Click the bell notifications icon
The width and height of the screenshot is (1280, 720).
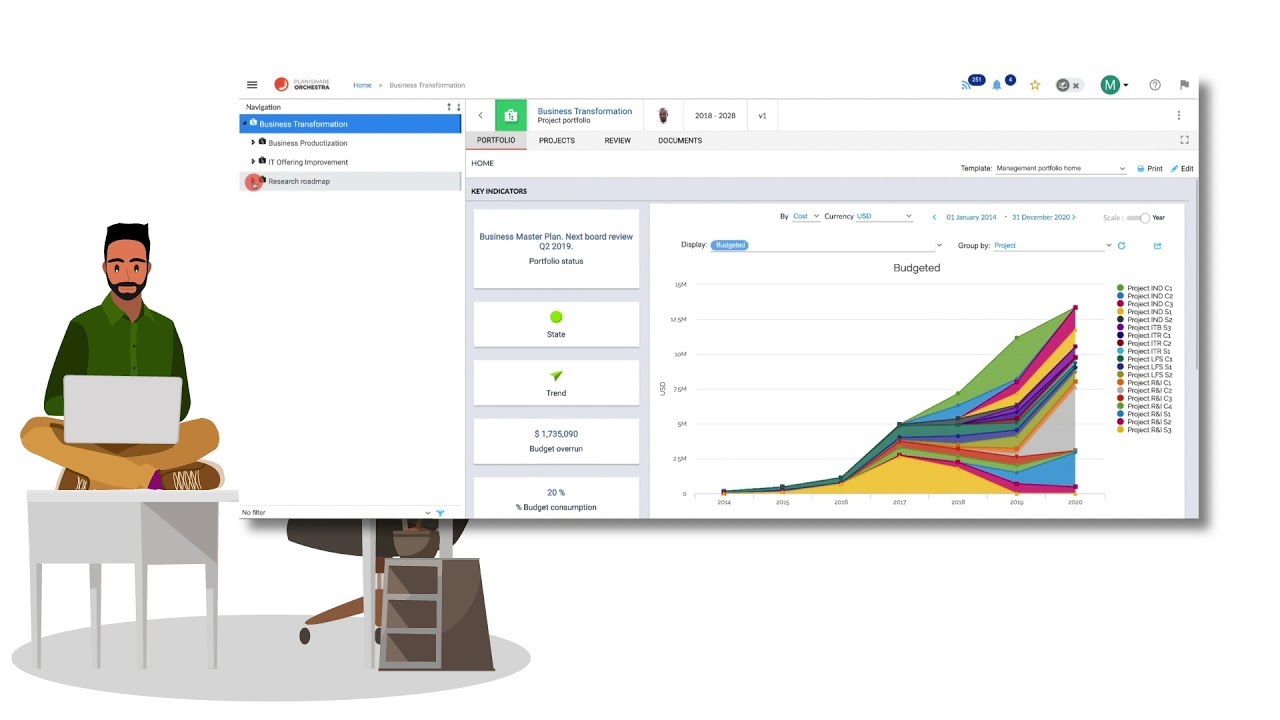[x=997, y=85]
